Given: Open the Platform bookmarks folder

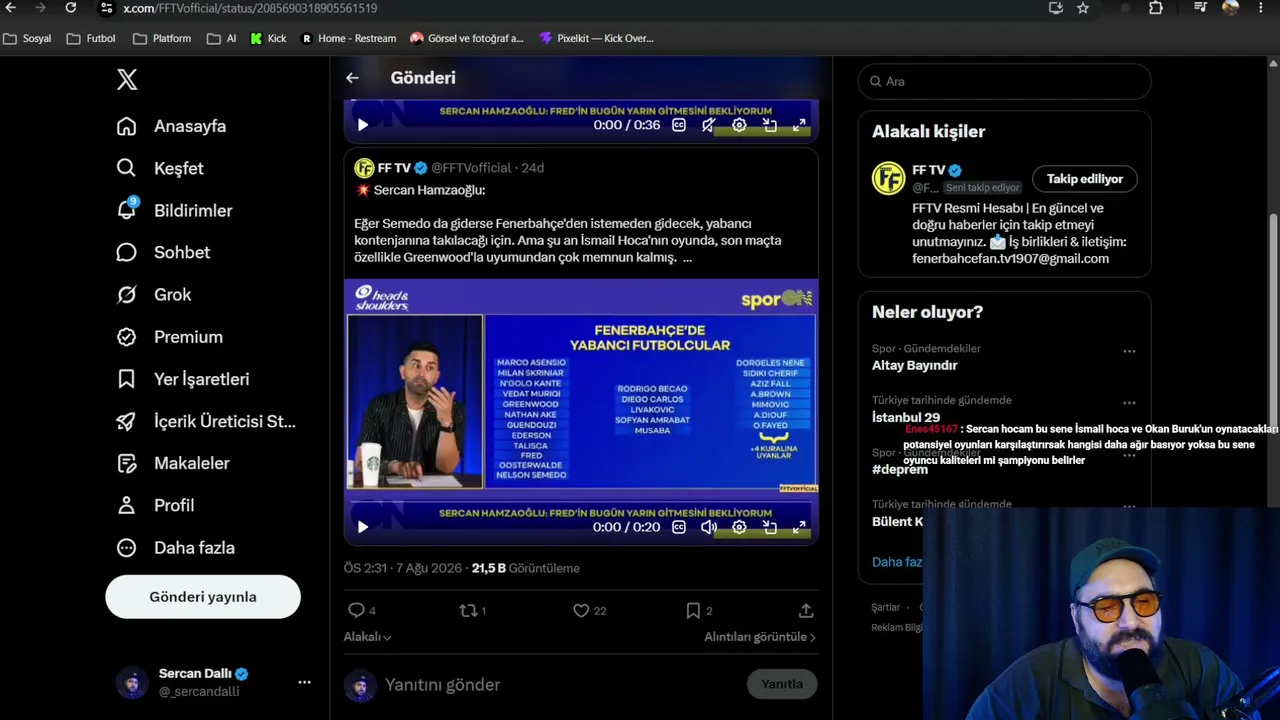Looking at the screenshot, I should tap(162, 39).
